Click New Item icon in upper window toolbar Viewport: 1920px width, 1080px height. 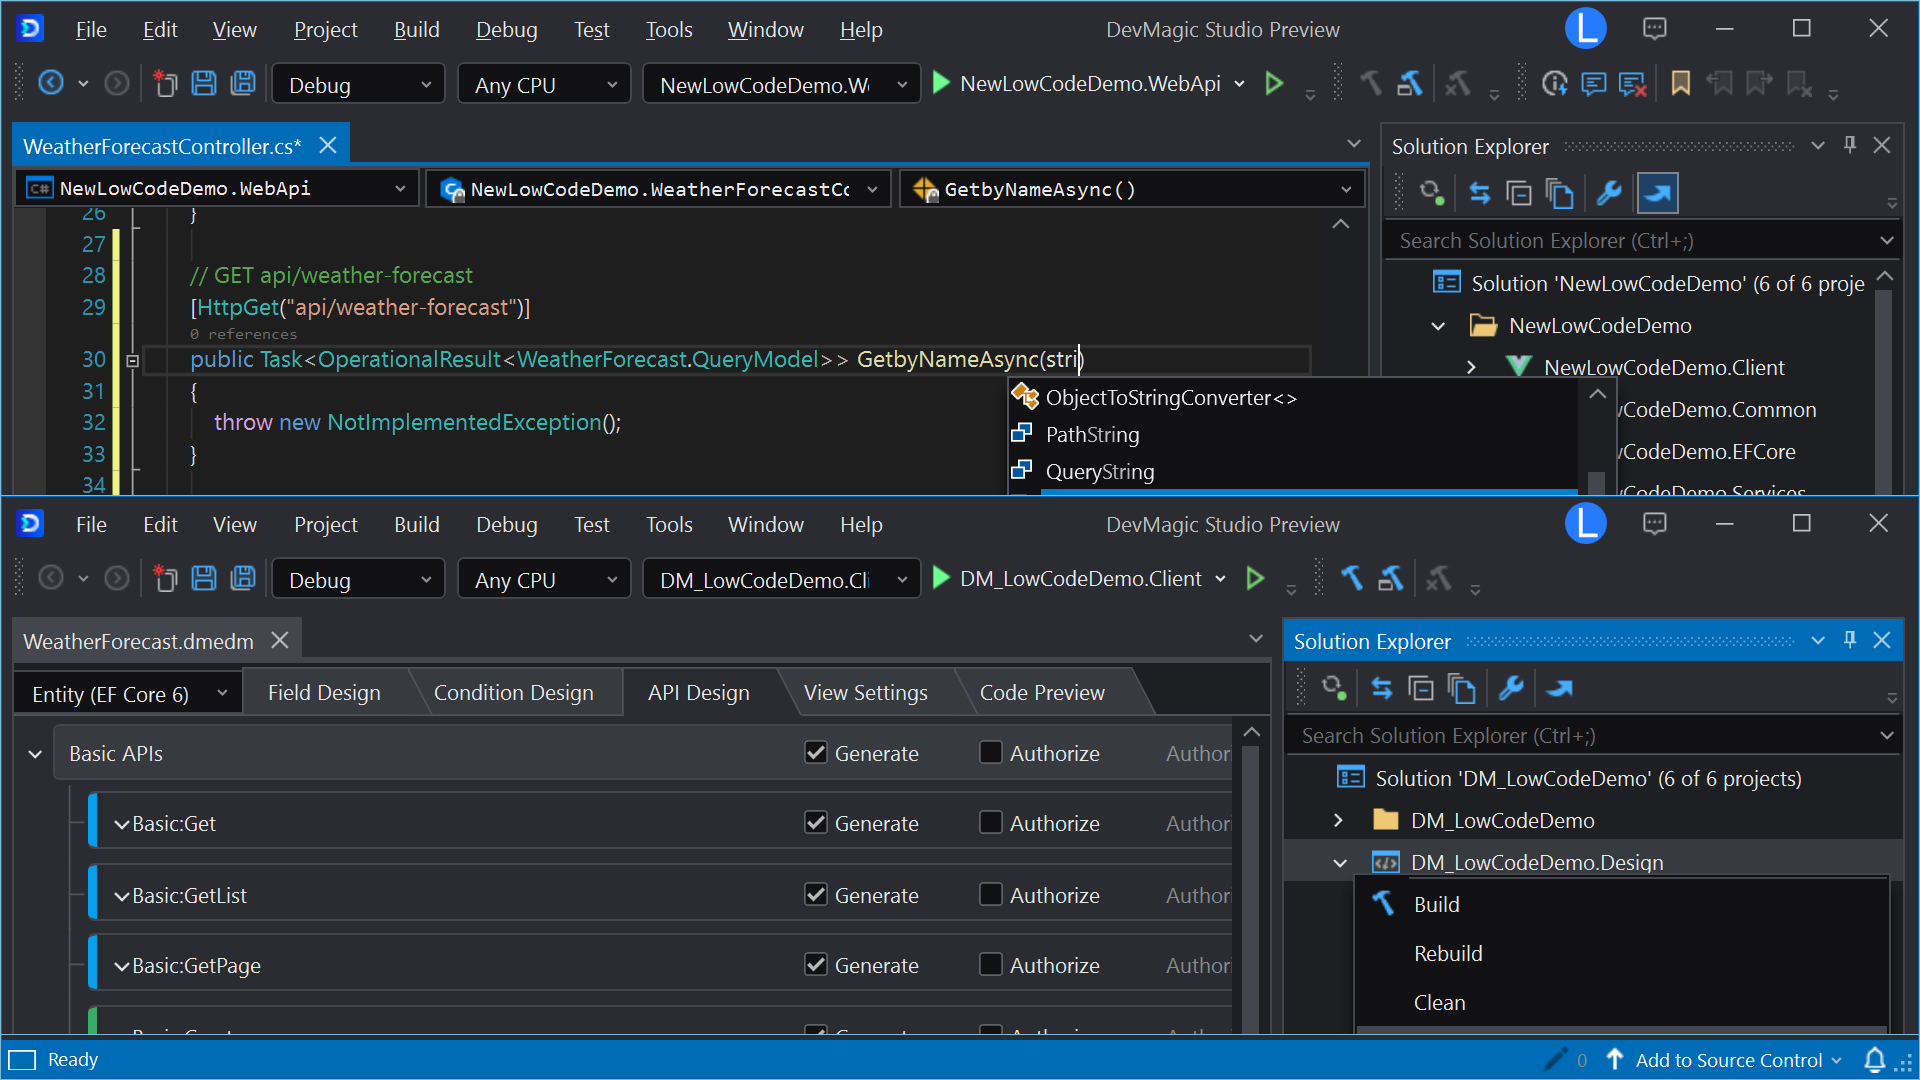pos(165,83)
